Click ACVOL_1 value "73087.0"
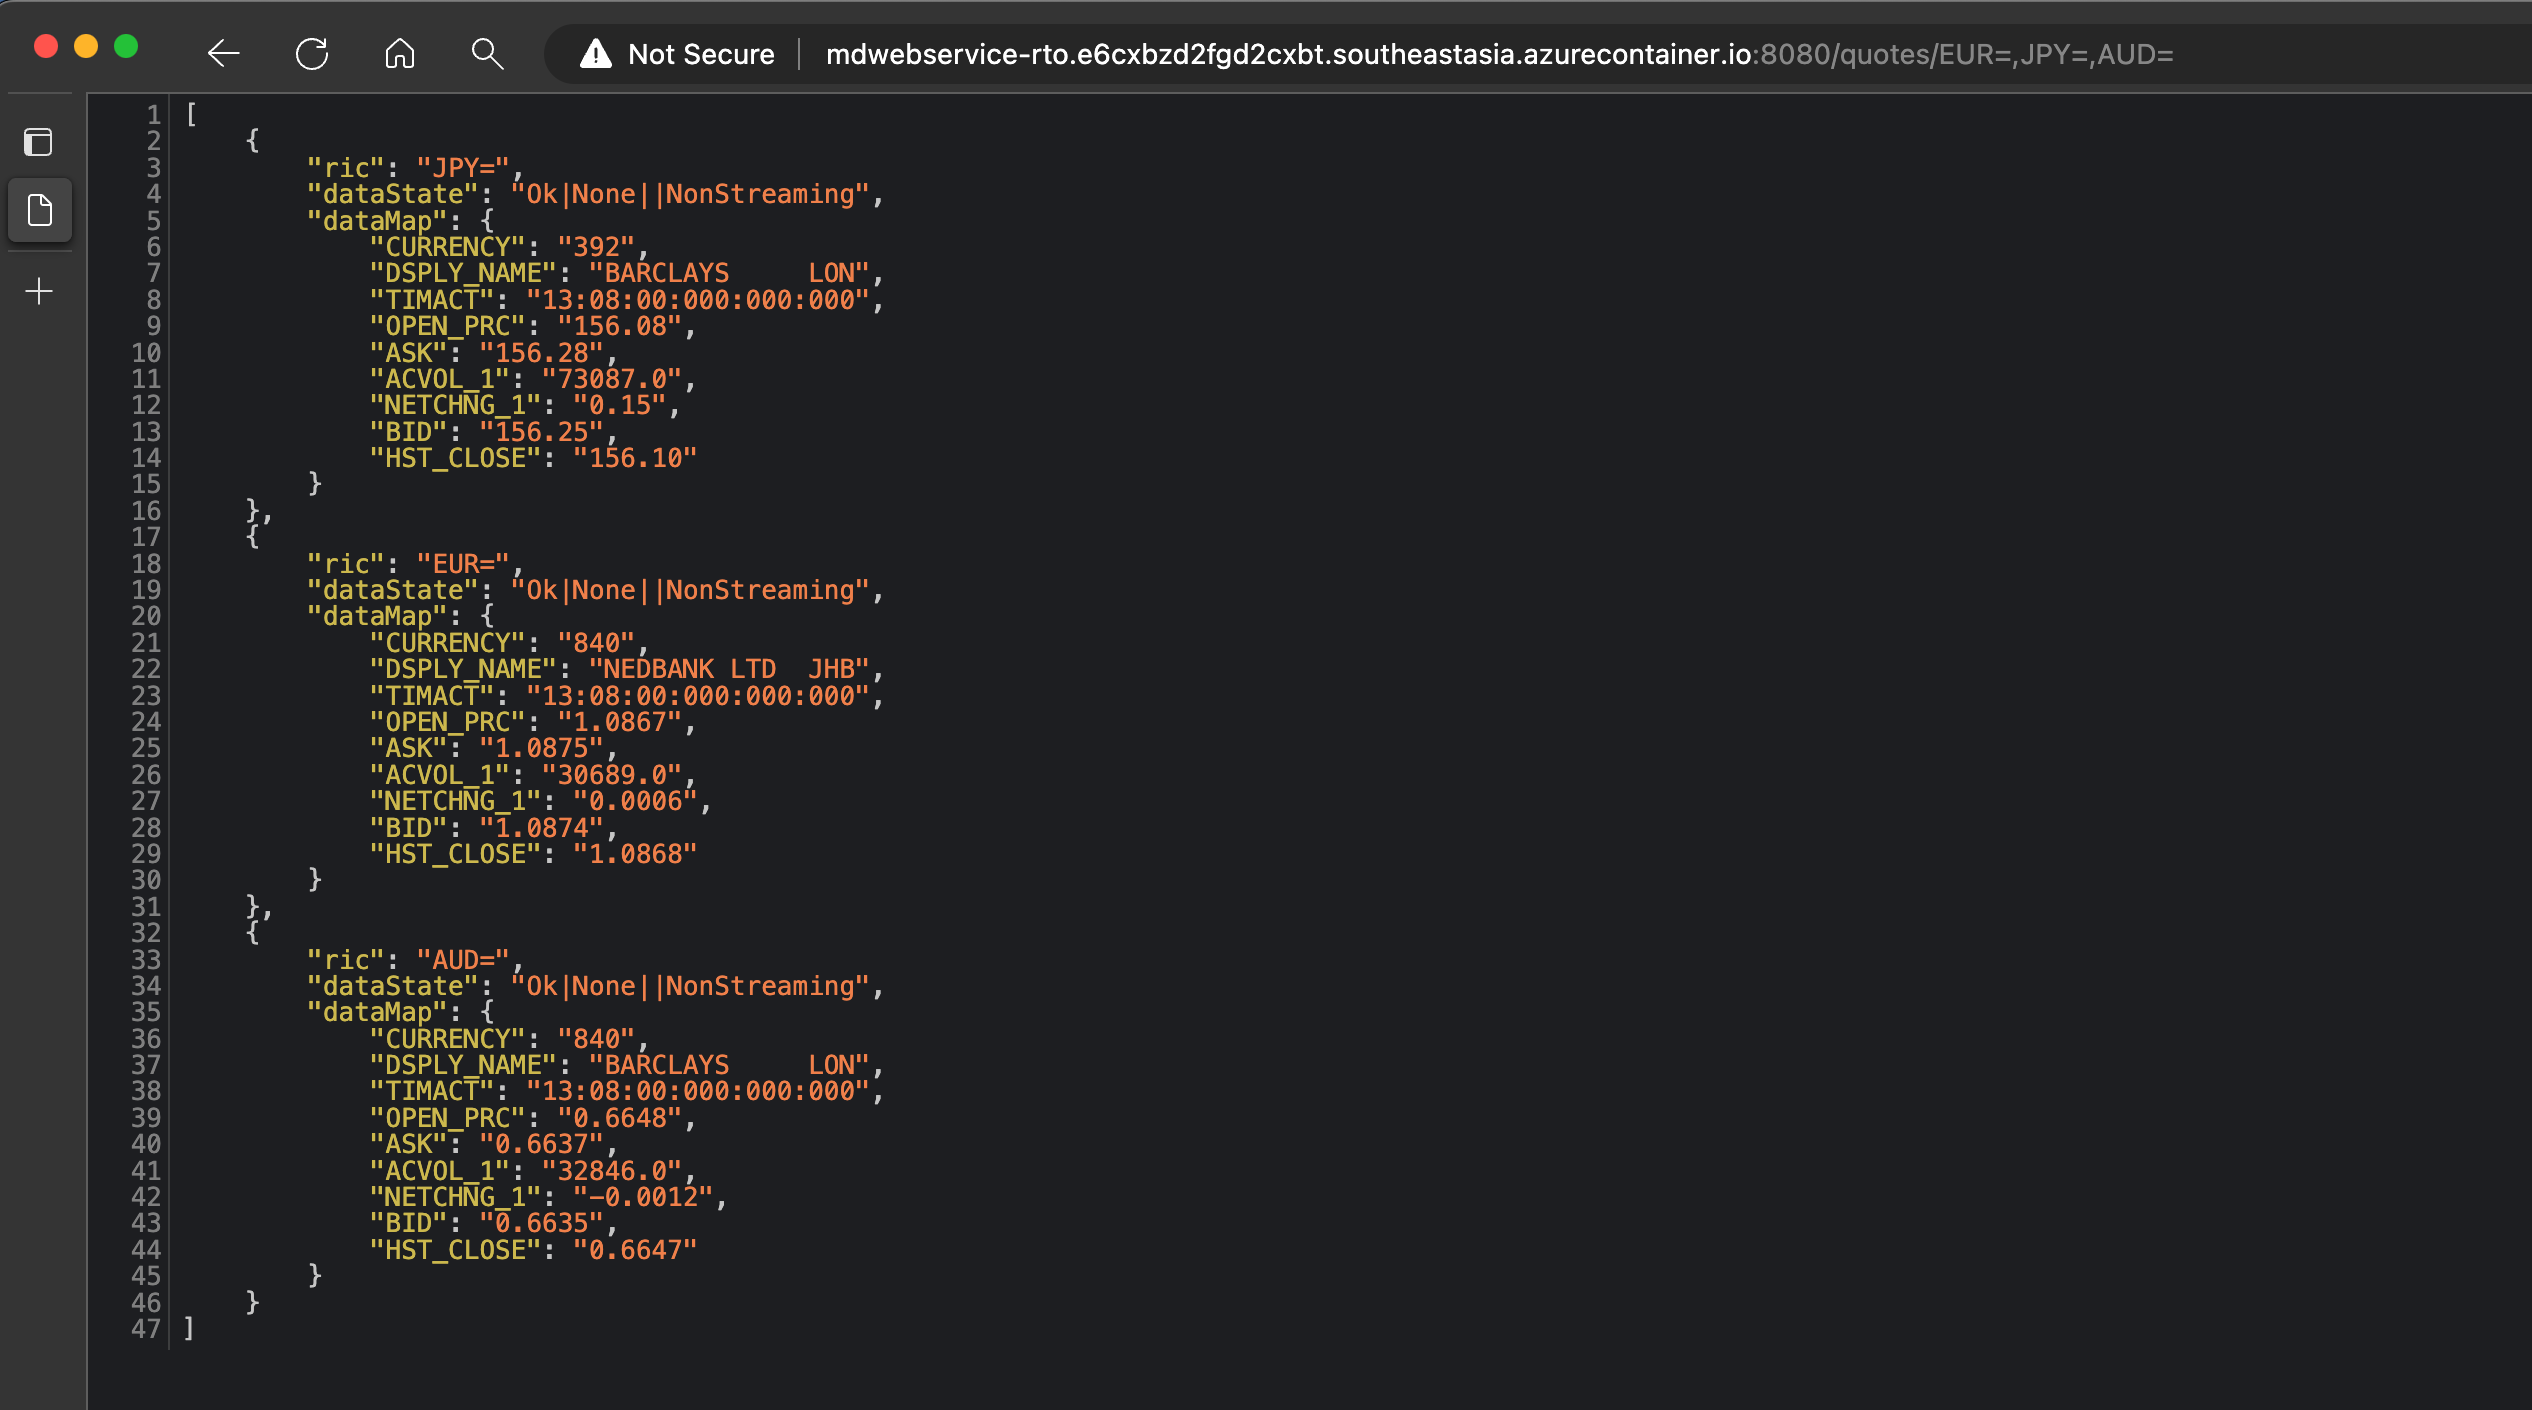The image size is (2532, 1410). (x=612, y=379)
